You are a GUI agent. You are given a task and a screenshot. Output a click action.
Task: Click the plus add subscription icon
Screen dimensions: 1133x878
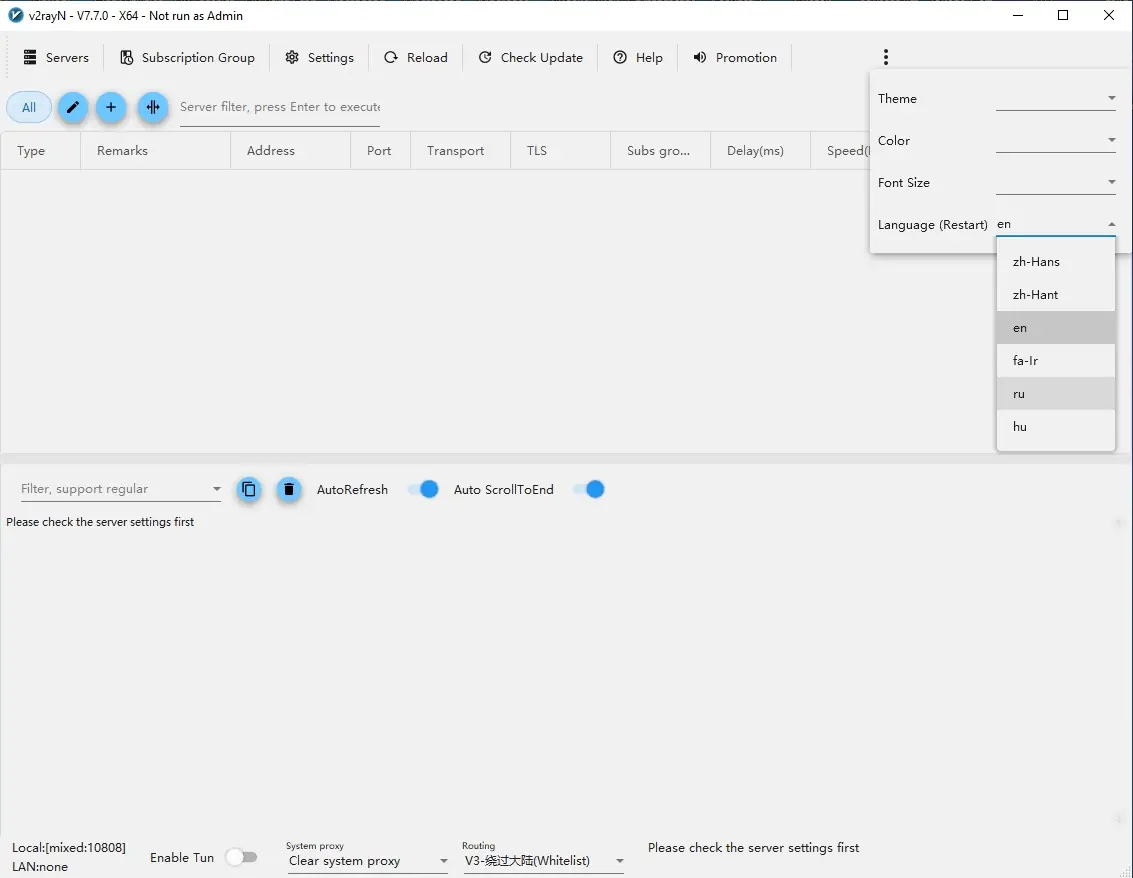tap(111, 107)
